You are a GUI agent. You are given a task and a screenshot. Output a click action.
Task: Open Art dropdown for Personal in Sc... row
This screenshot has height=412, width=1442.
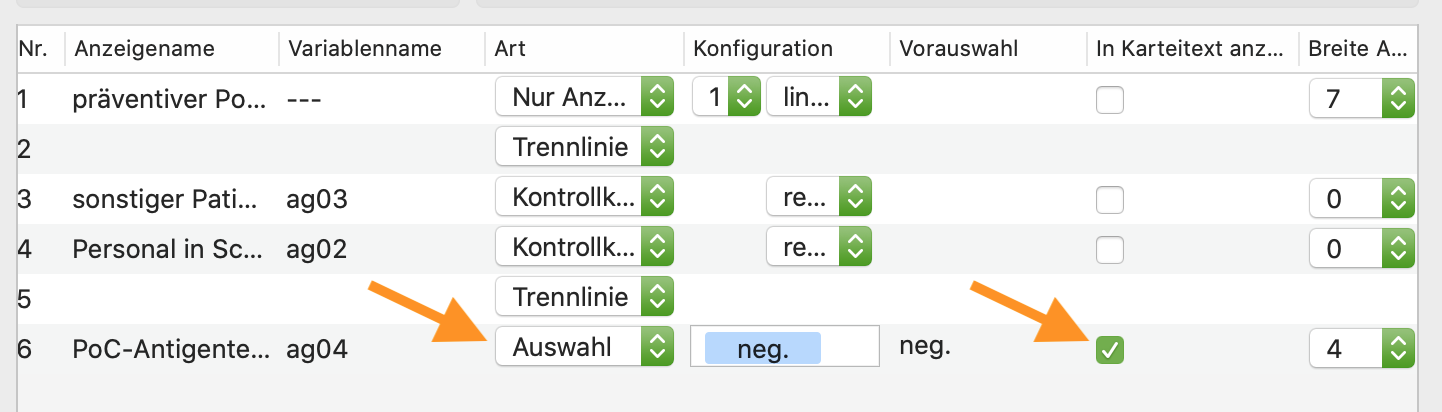tap(585, 248)
